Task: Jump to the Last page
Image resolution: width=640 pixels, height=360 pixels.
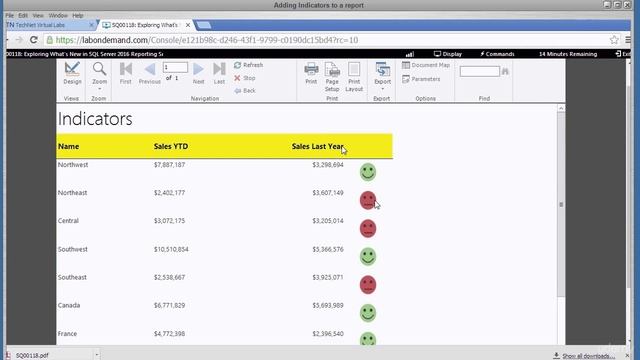Action: [219, 73]
